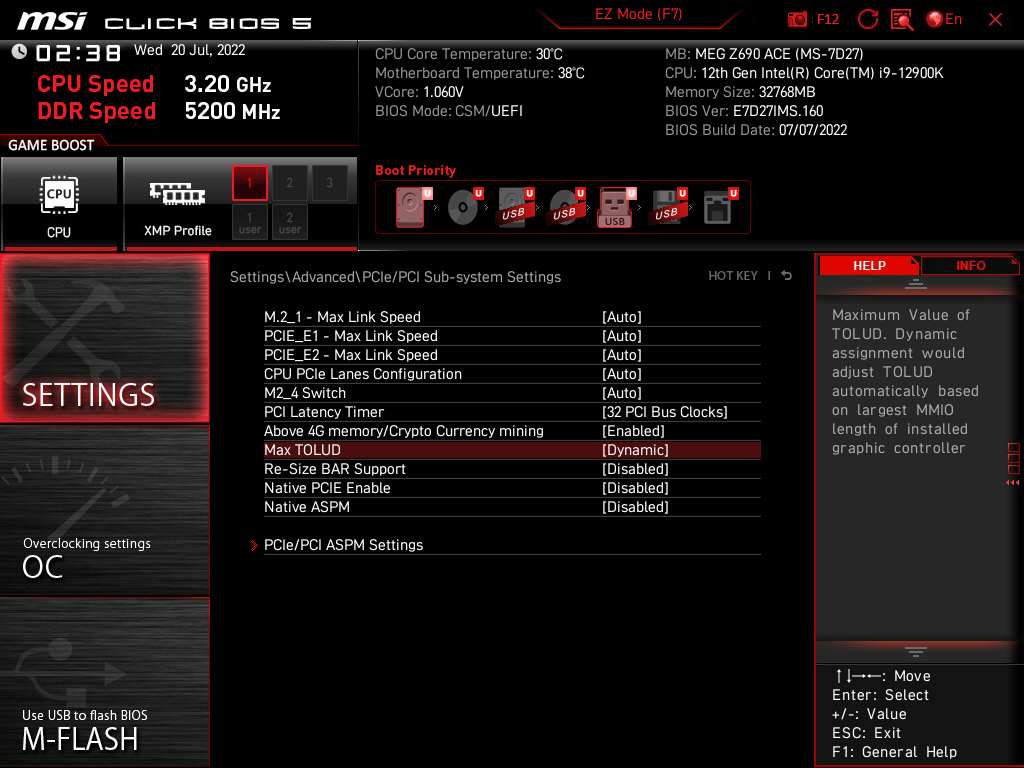1024x768 pixels.
Task: Select the USB hard disk boot device icon
Action: pyautogui.click(x=515, y=207)
